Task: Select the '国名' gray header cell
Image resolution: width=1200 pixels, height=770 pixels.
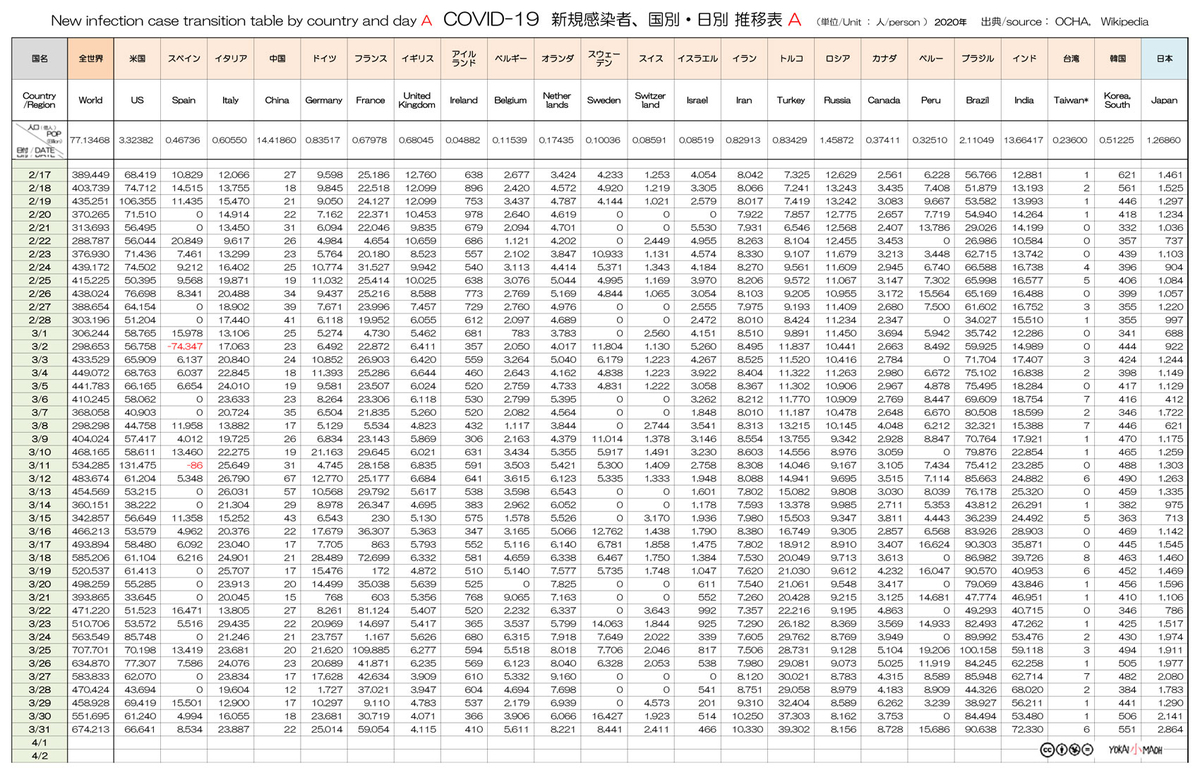Action: coord(40,58)
